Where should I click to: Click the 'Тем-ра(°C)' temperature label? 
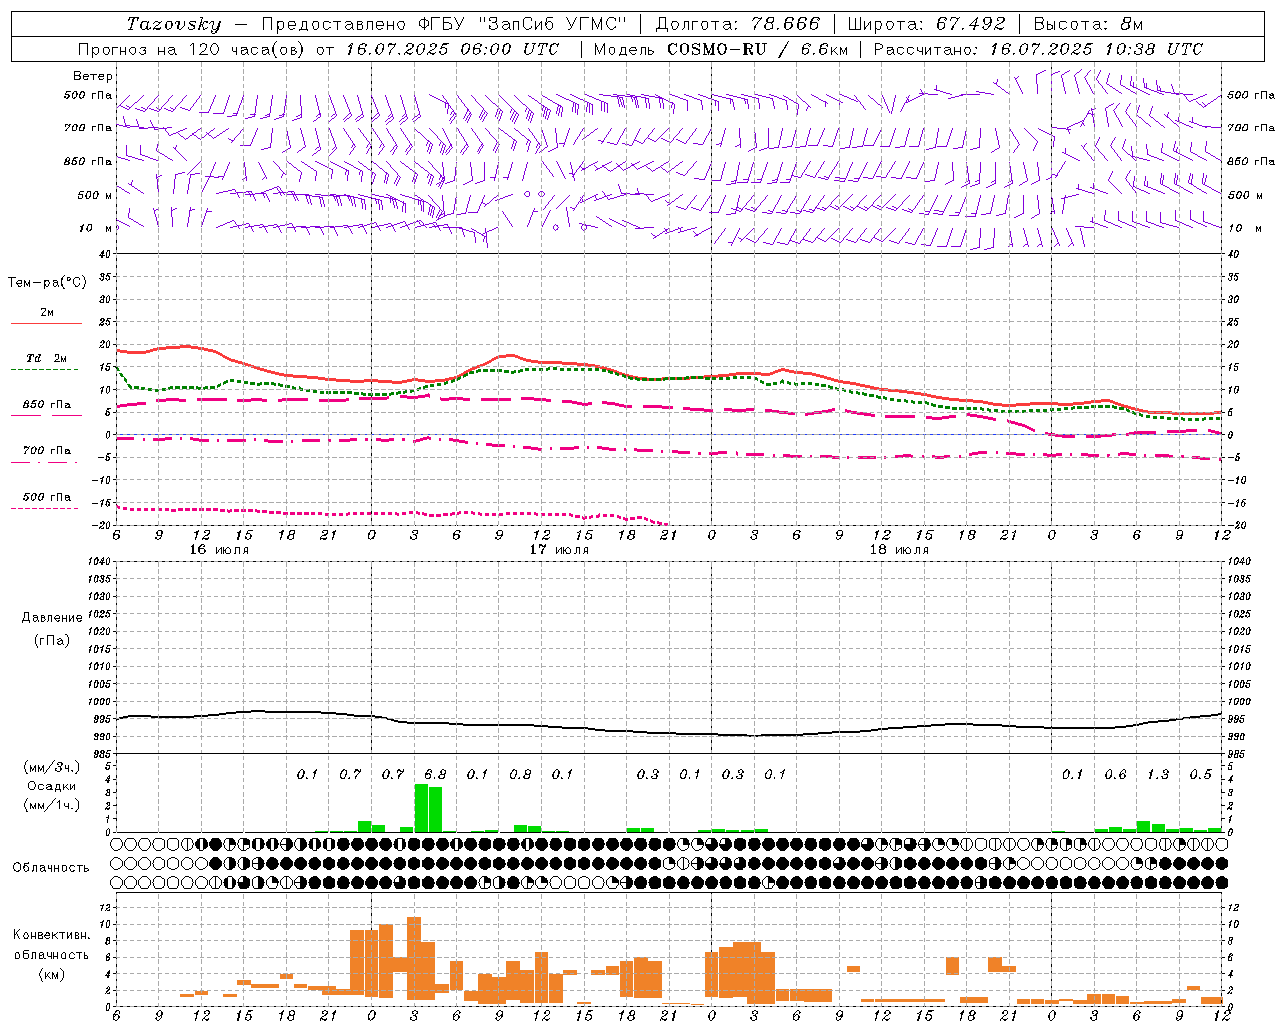click(47, 283)
